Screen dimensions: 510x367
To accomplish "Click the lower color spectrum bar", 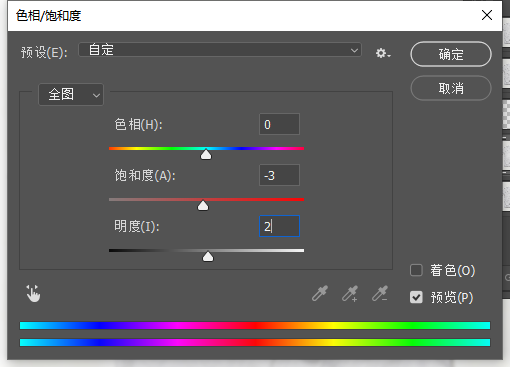I will pos(255,342).
